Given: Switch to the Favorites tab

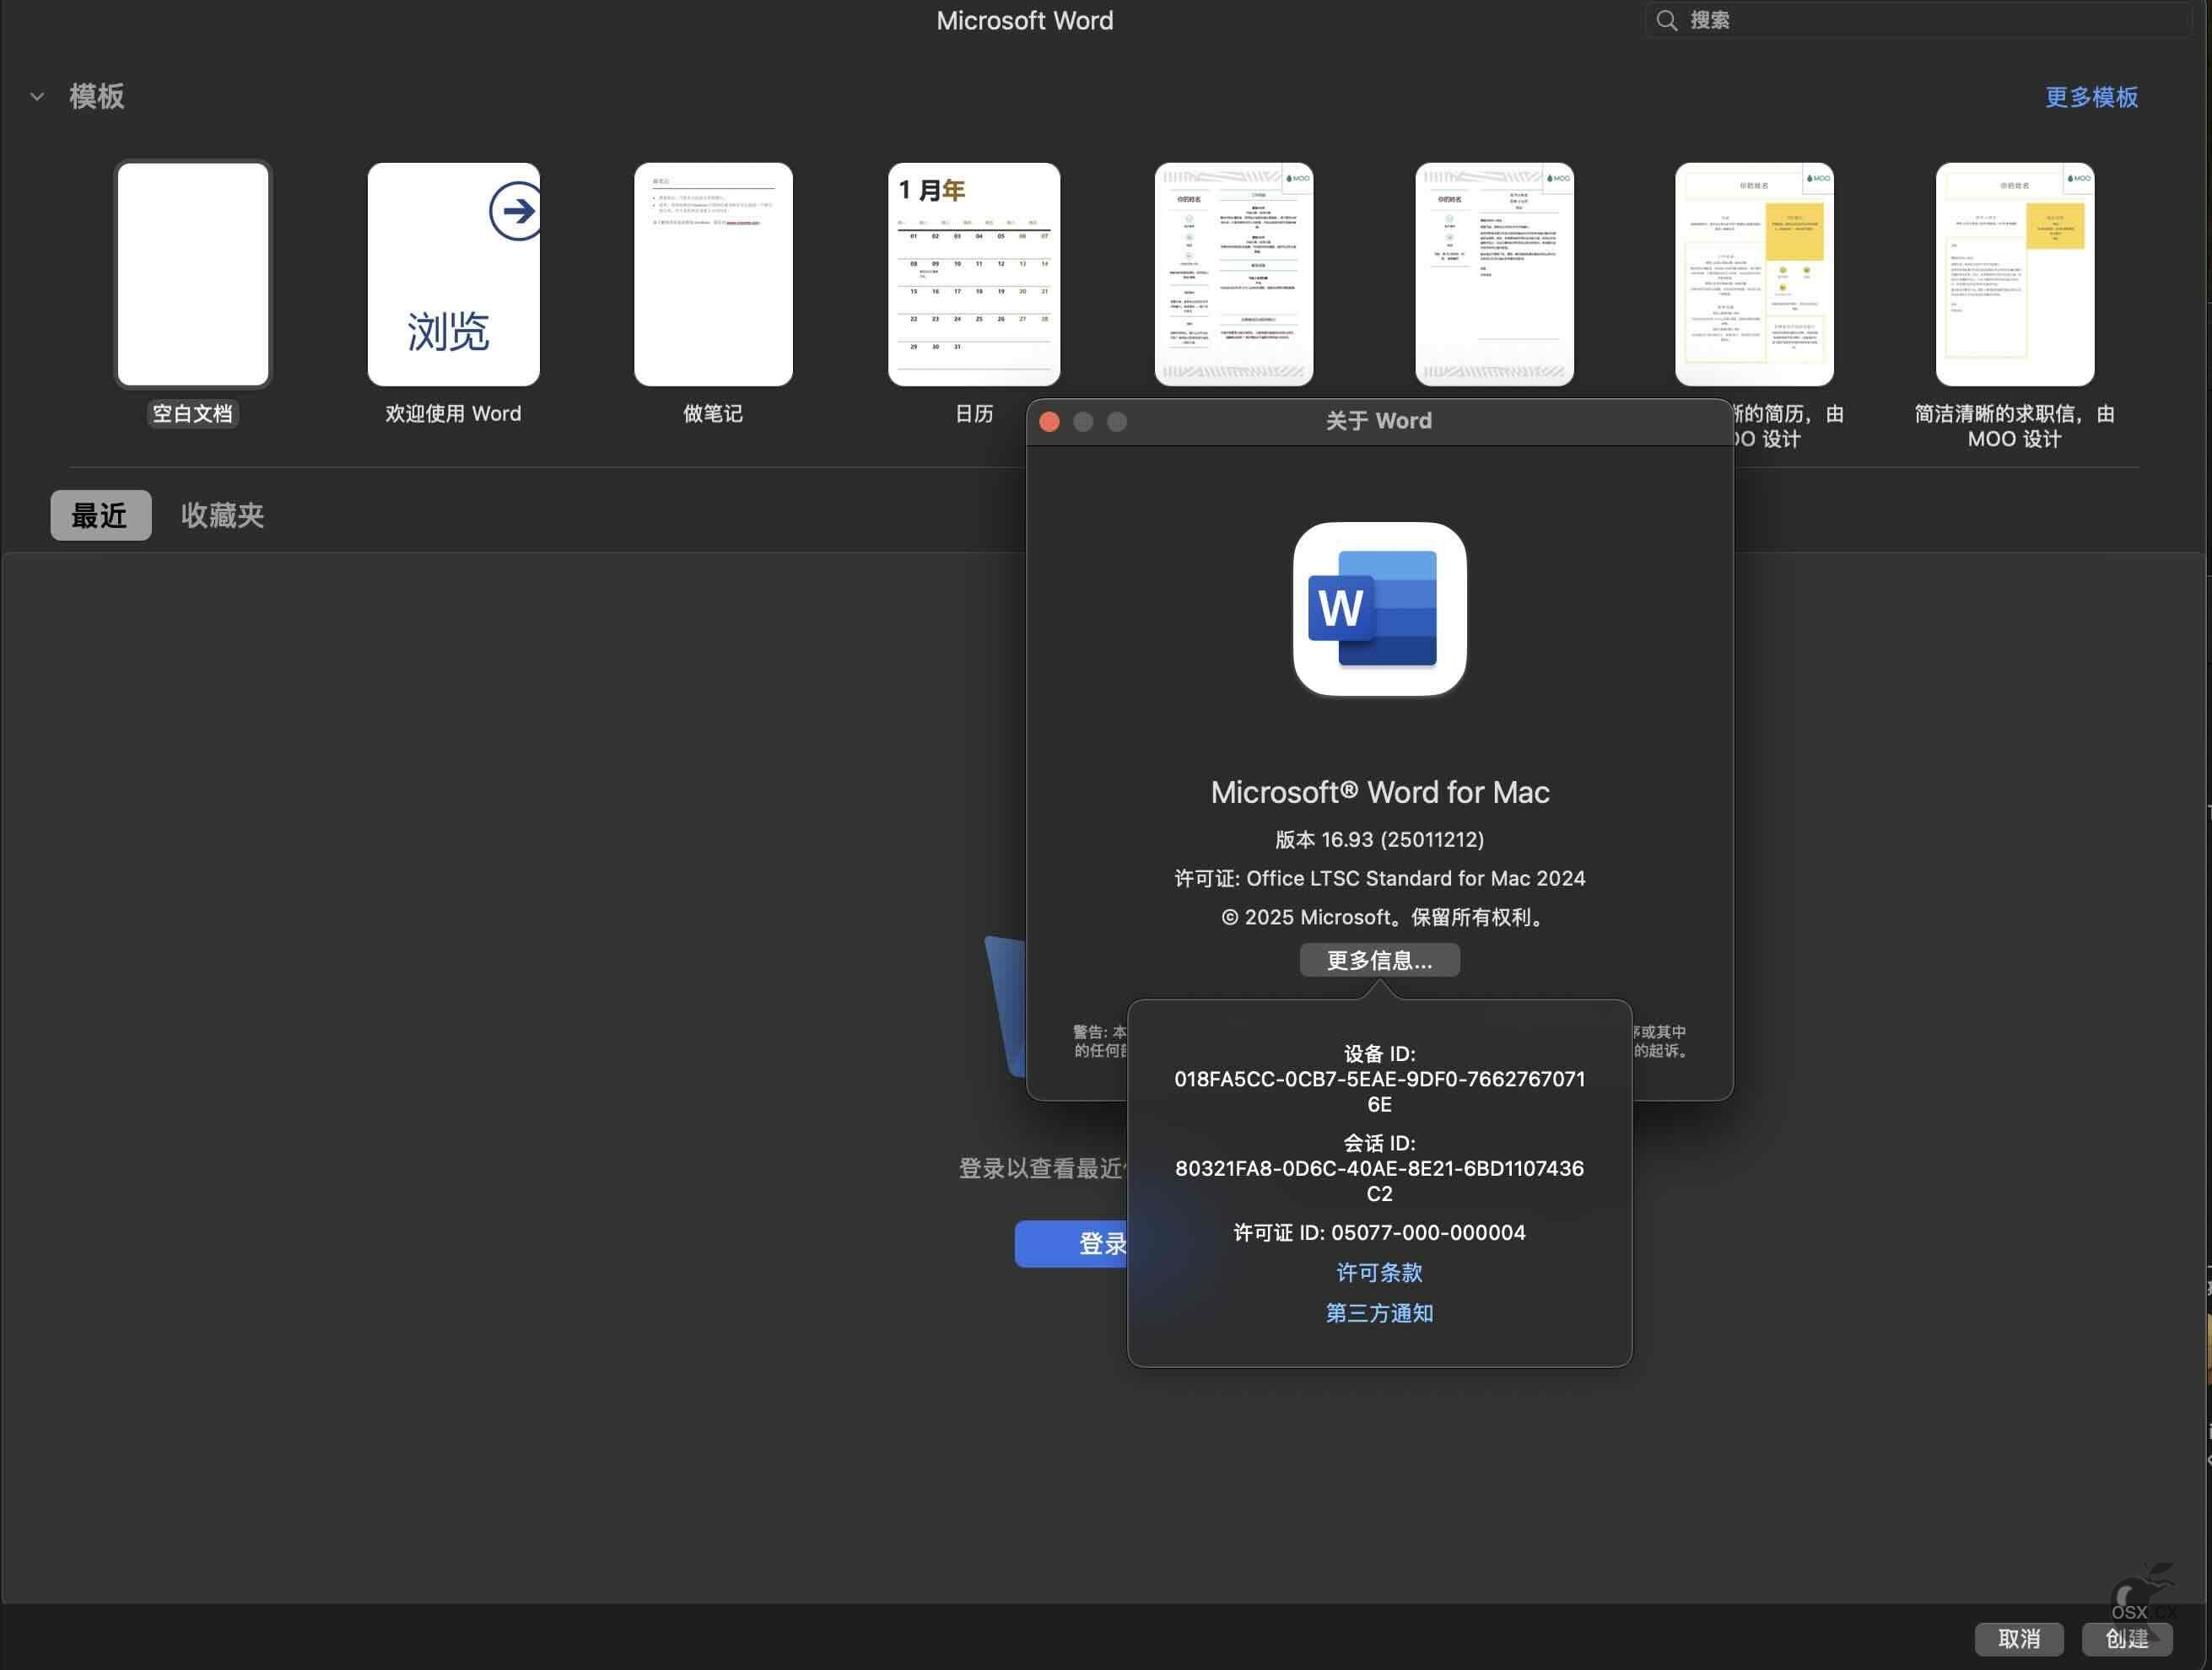Looking at the screenshot, I should pos(222,515).
